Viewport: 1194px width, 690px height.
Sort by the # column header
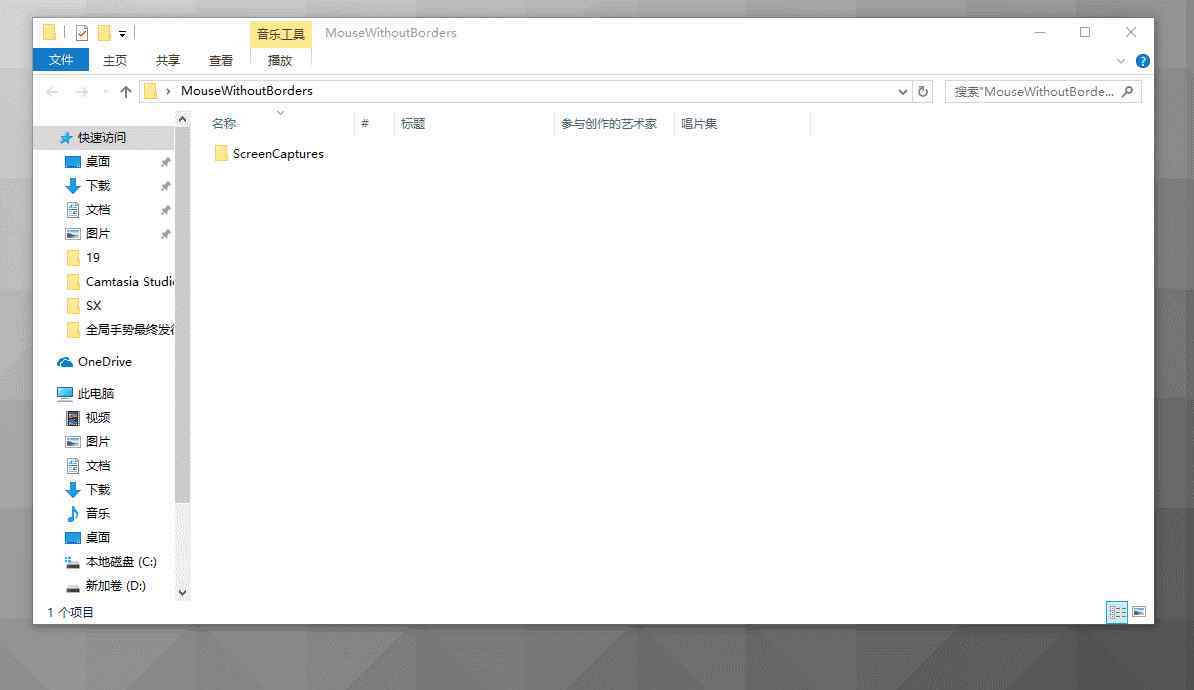coord(365,123)
